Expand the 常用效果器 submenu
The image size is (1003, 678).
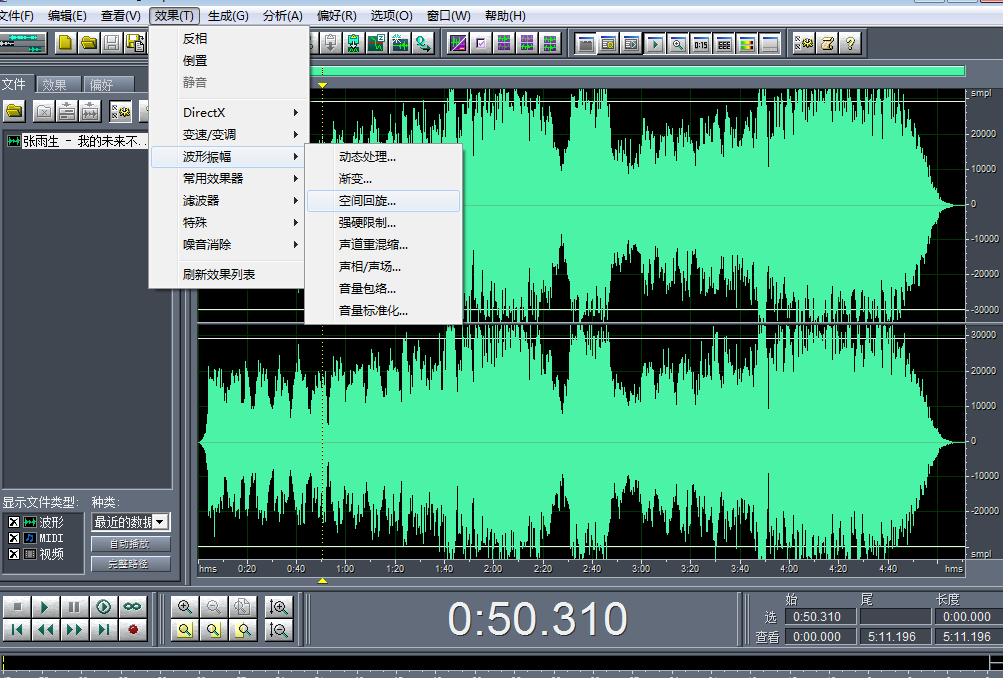pyautogui.click(x=227, y=178)
